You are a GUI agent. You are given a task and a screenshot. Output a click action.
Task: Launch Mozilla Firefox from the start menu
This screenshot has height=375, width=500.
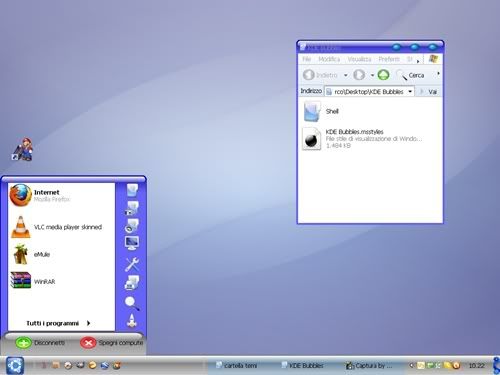(61, 195)
